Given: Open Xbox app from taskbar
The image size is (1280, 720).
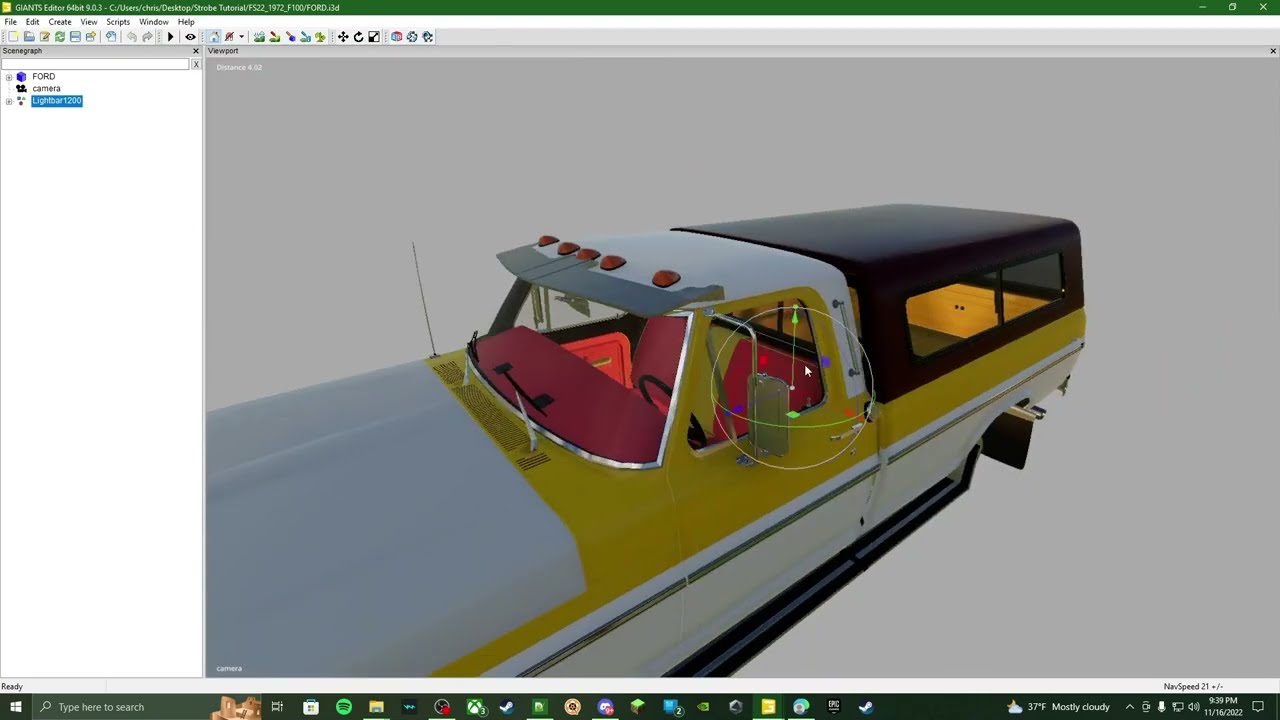Looking at the screenshot, I should coord(475,707).
